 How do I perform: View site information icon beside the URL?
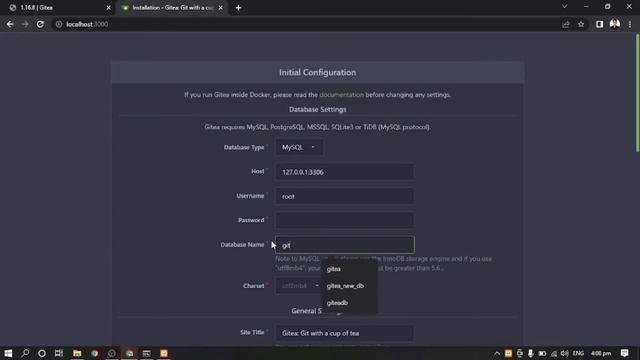coord(59,24)
